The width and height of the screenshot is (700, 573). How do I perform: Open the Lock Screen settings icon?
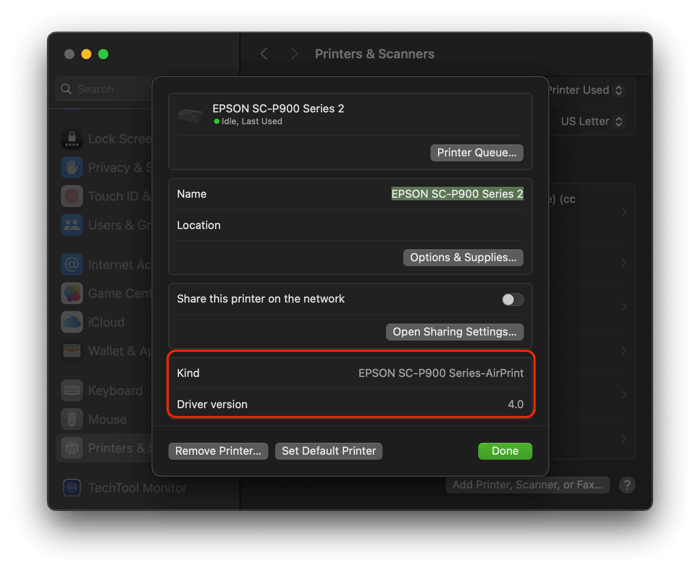click(x=72, y=139)
